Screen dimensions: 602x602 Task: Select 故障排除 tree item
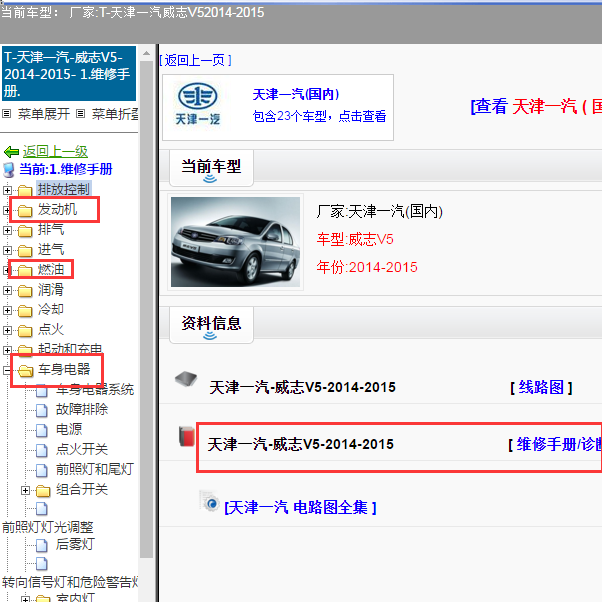click(82, 410)
